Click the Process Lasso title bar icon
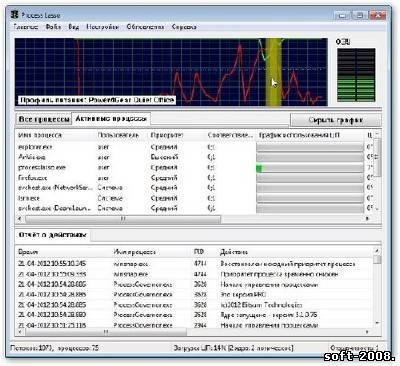The height and width of the screenshot is (366, 400). coord(14,15)
